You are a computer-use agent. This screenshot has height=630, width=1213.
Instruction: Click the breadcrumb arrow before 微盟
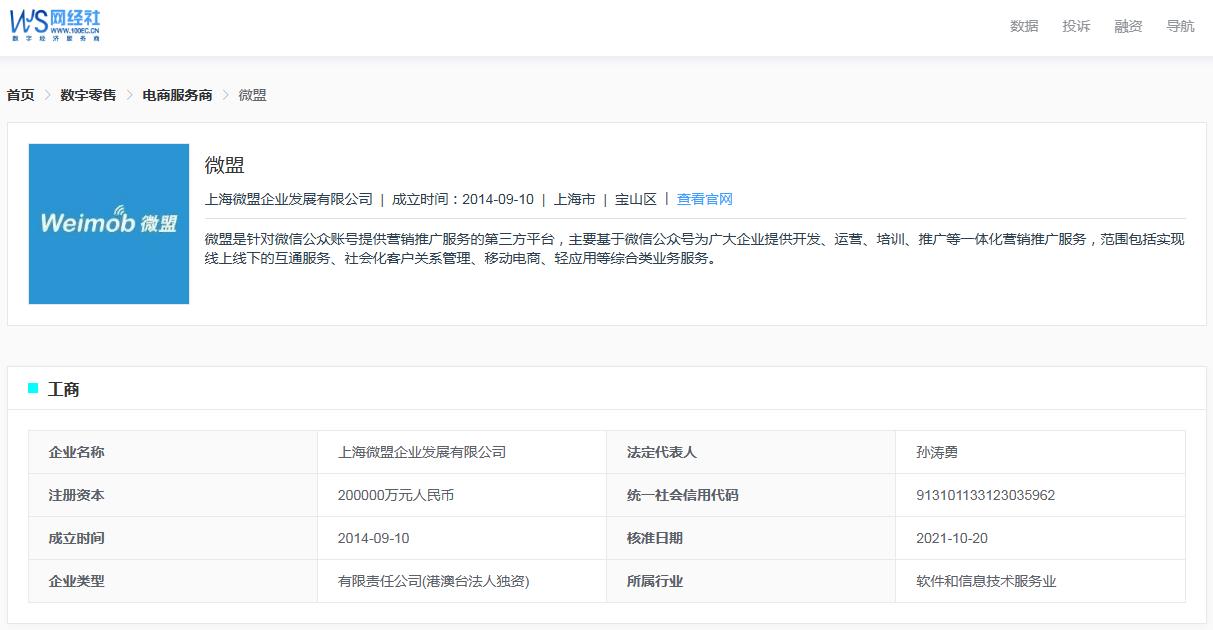click(226, 95)
